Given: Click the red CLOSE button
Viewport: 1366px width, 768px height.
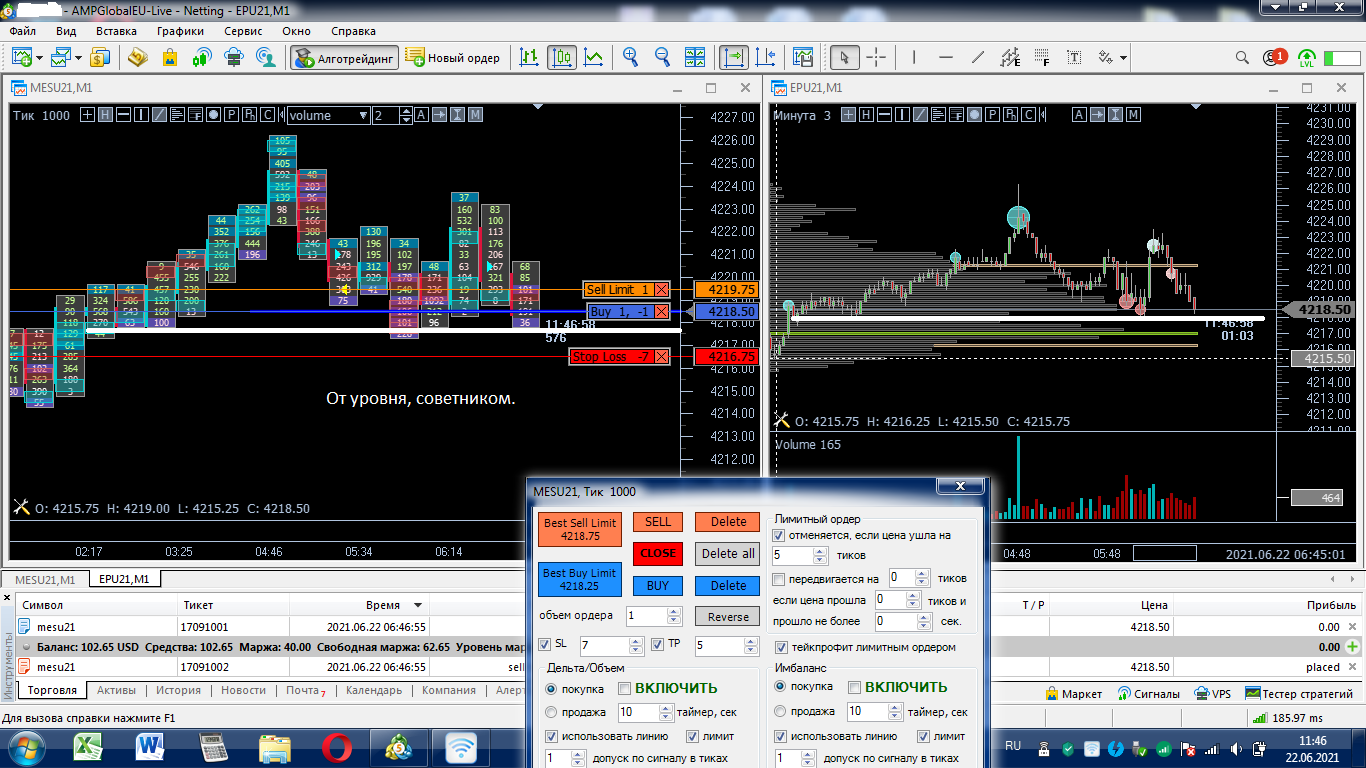Looking at the screenshot, I should [658, 553].
